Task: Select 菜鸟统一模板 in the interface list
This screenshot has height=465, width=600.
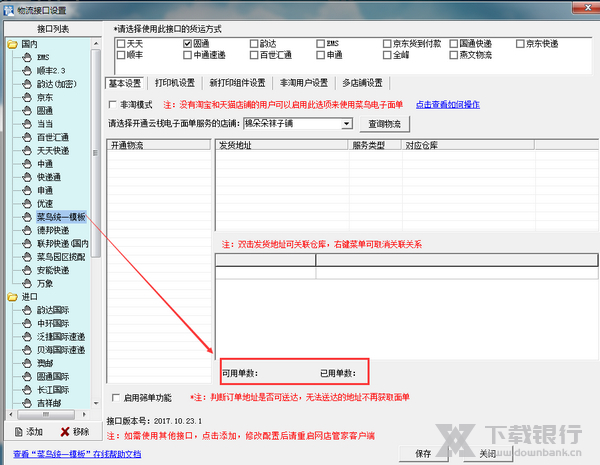Action: pos(61,217)
